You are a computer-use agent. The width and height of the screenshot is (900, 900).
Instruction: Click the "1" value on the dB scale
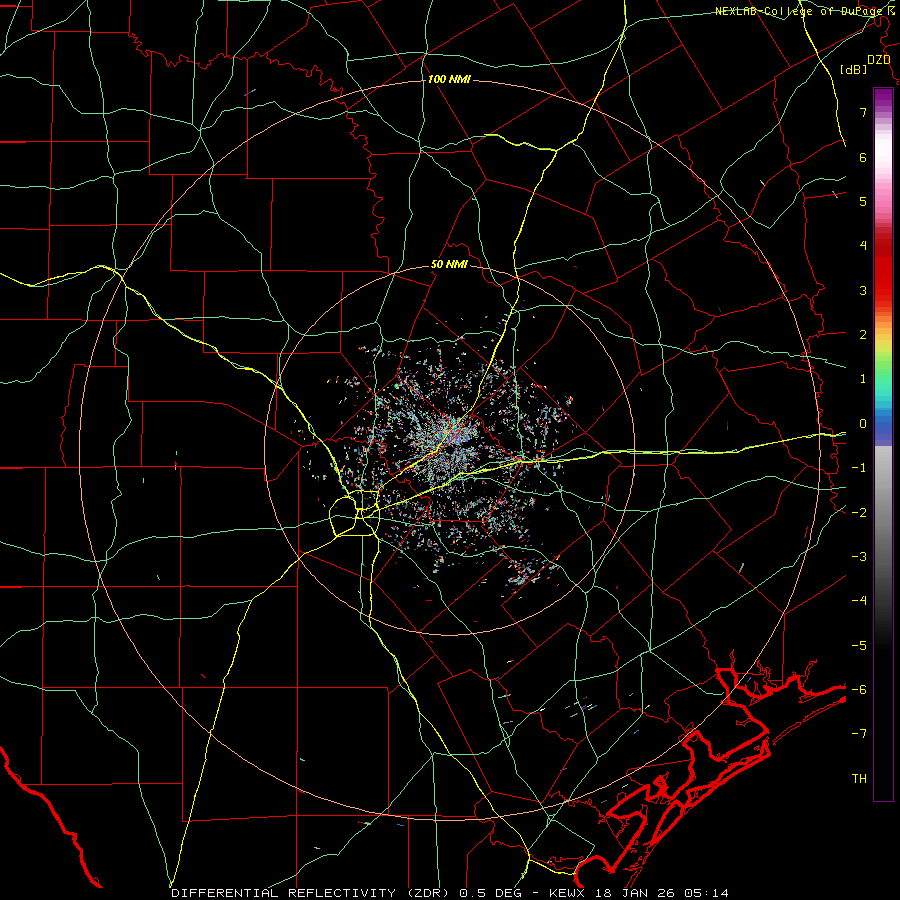[x=863, y=379]
